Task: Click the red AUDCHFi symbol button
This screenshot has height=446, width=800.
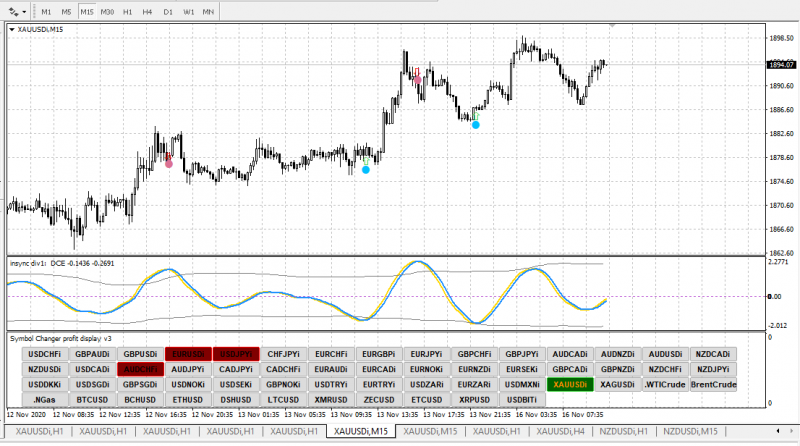Action: coord(139,369)
